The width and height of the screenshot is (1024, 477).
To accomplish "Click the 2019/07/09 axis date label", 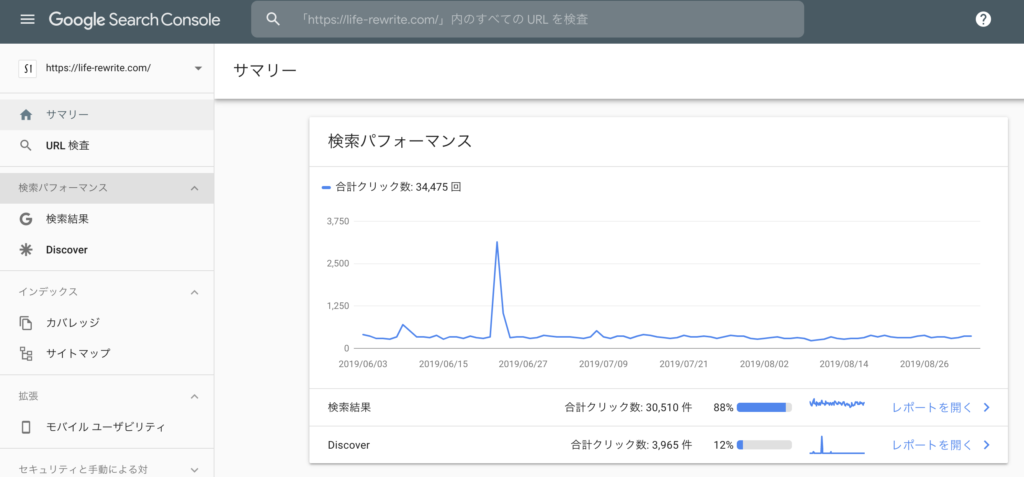I will coord(603,363).
